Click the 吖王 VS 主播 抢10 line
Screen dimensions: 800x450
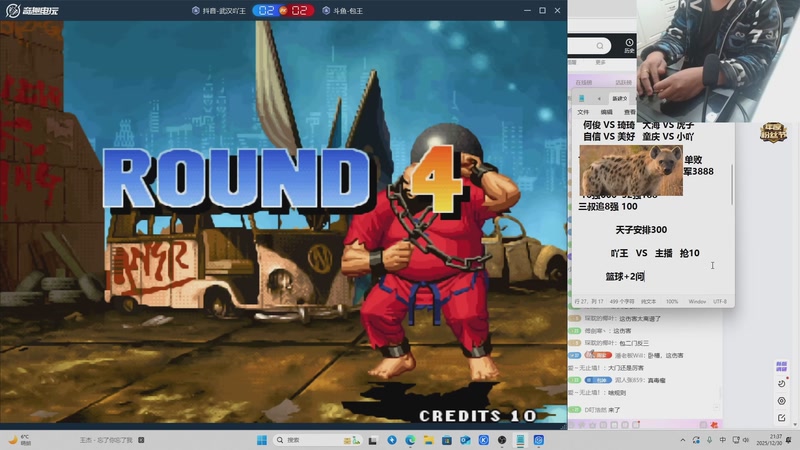click(655, 253)
